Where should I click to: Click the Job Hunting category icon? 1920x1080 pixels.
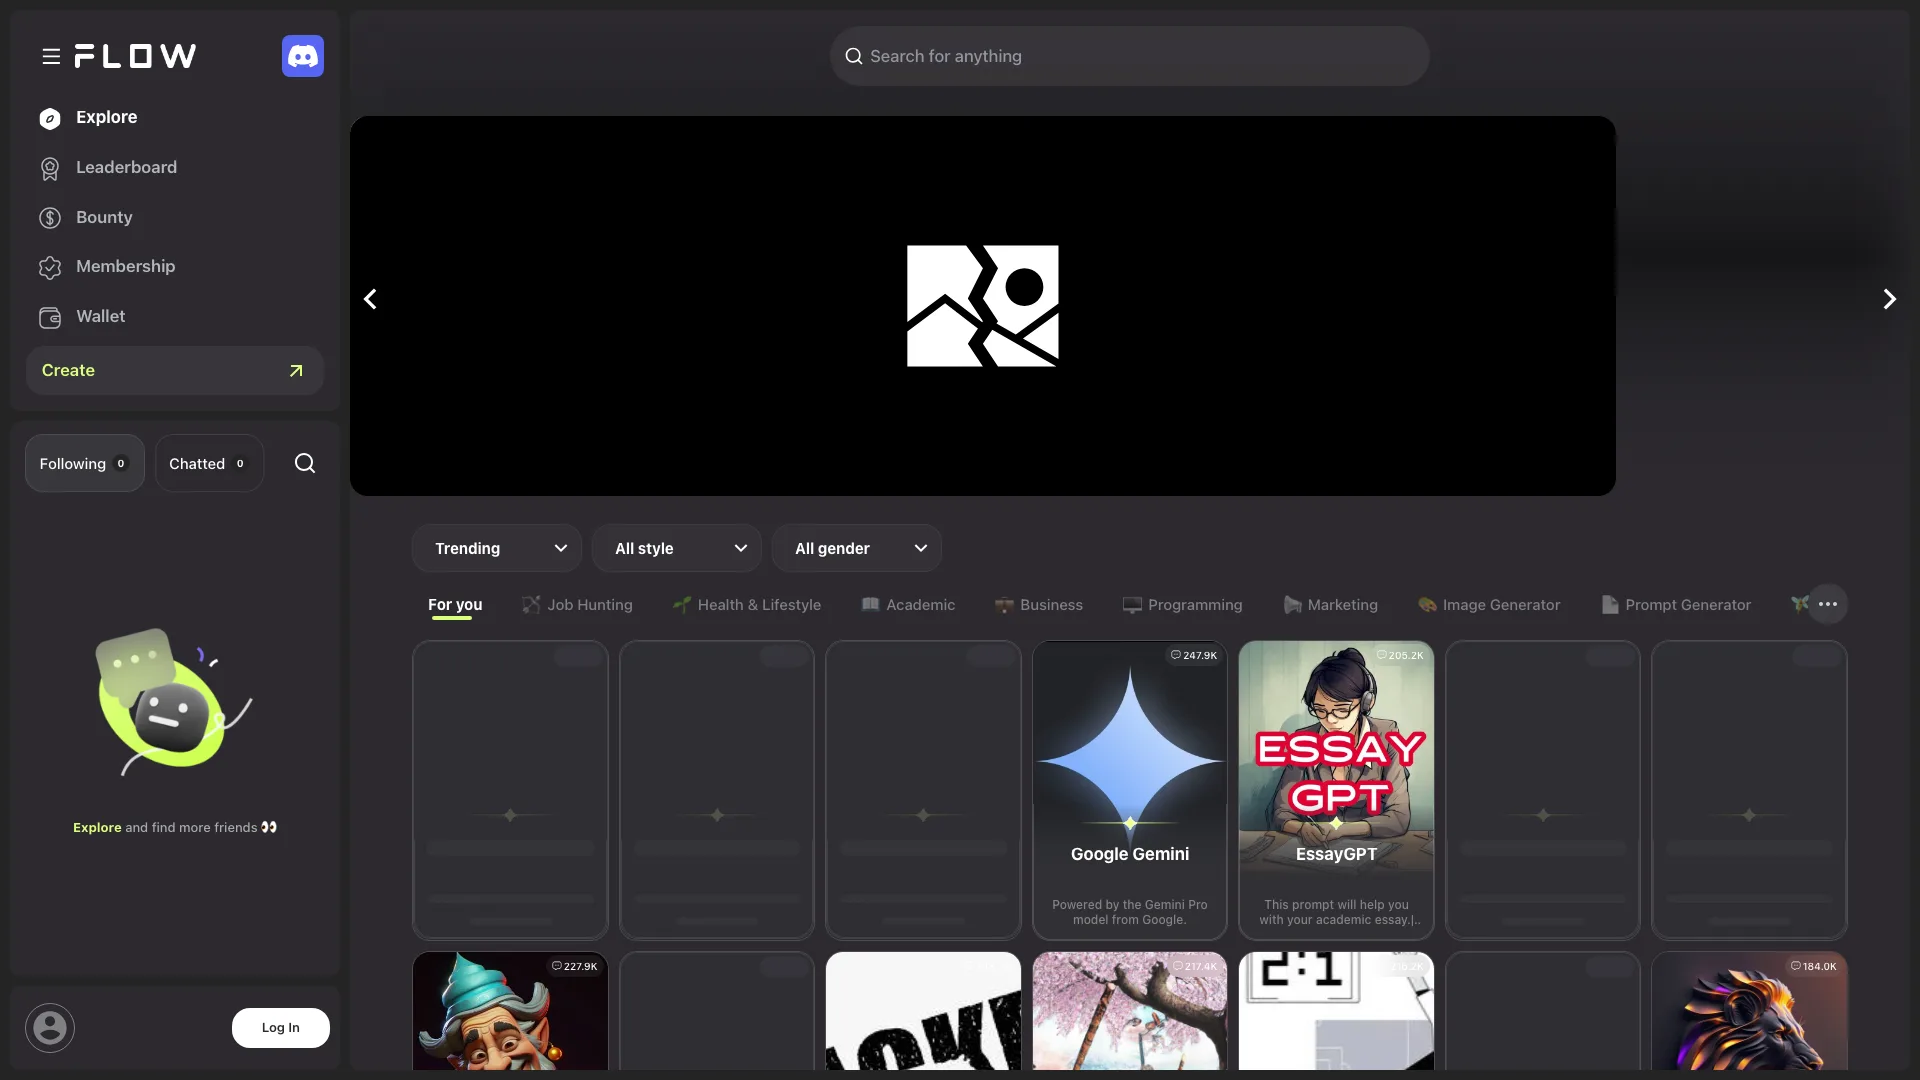pyautogui.click(x=531, y=604)
